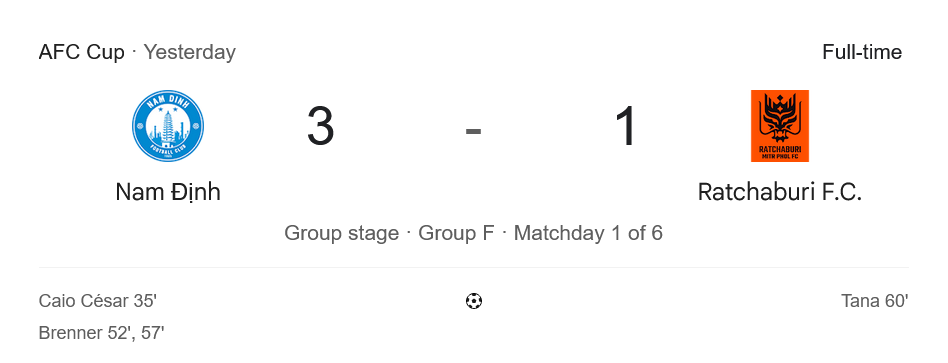The height and width of the screenshot is (363, 948).
Task: Click the Full-time match status
Action: coord(862,52)
